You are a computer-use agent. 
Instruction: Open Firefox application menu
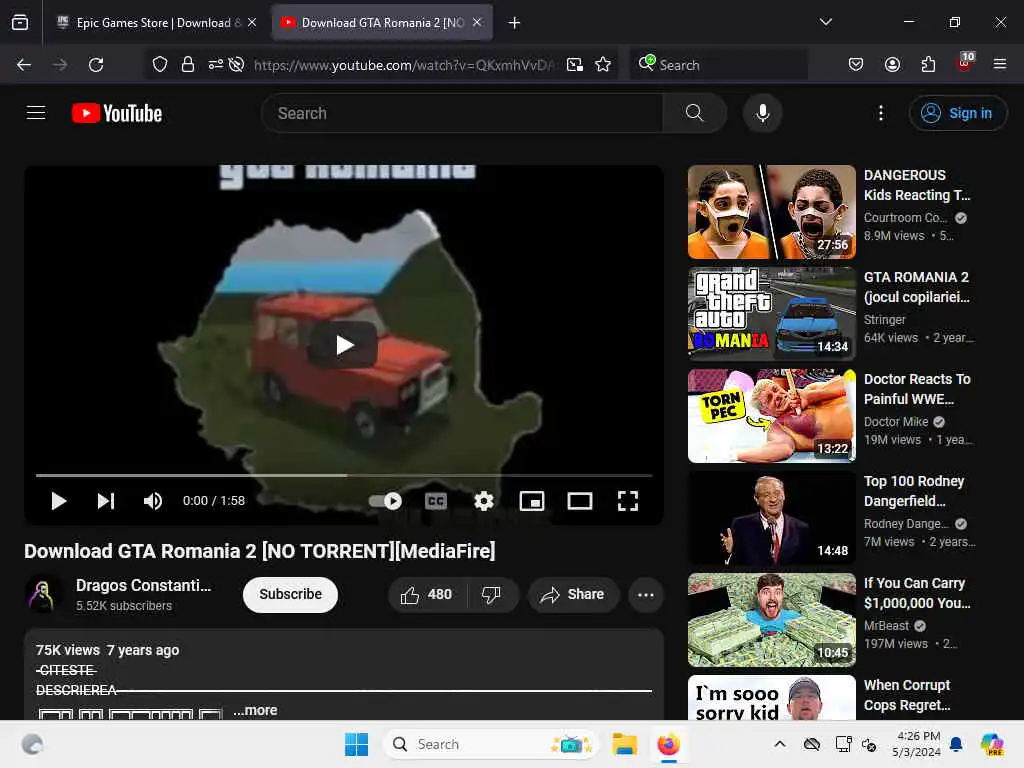coord(1000,64)
